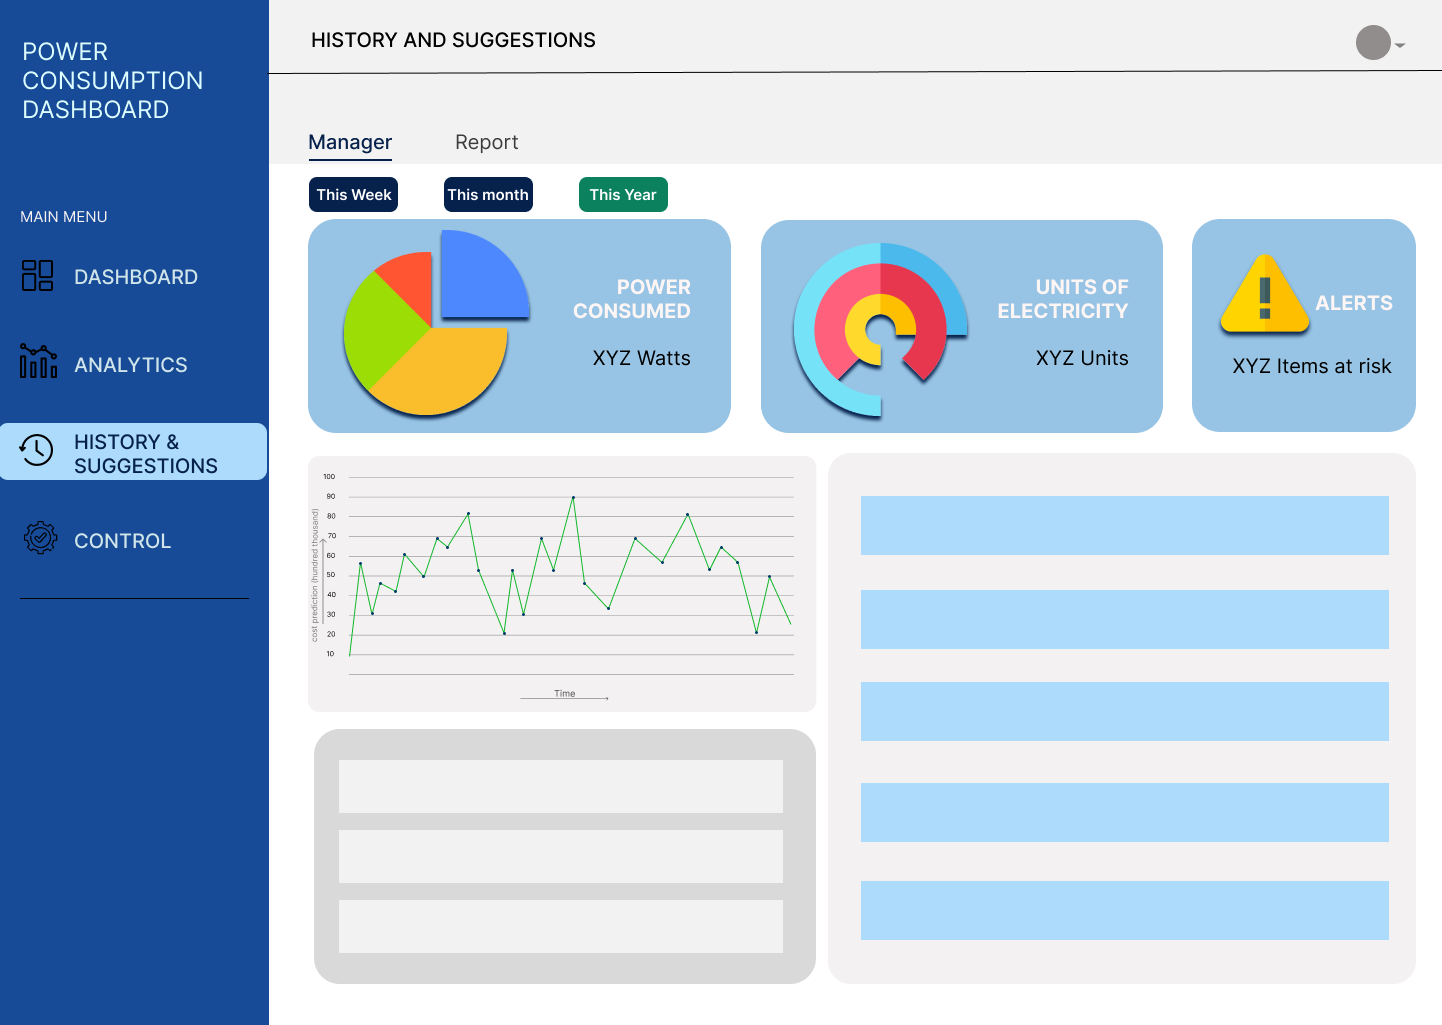Click the XYZ Watts value
Image resolution: width=1442 pixels, height=1025 pixels.
[641, 358]
